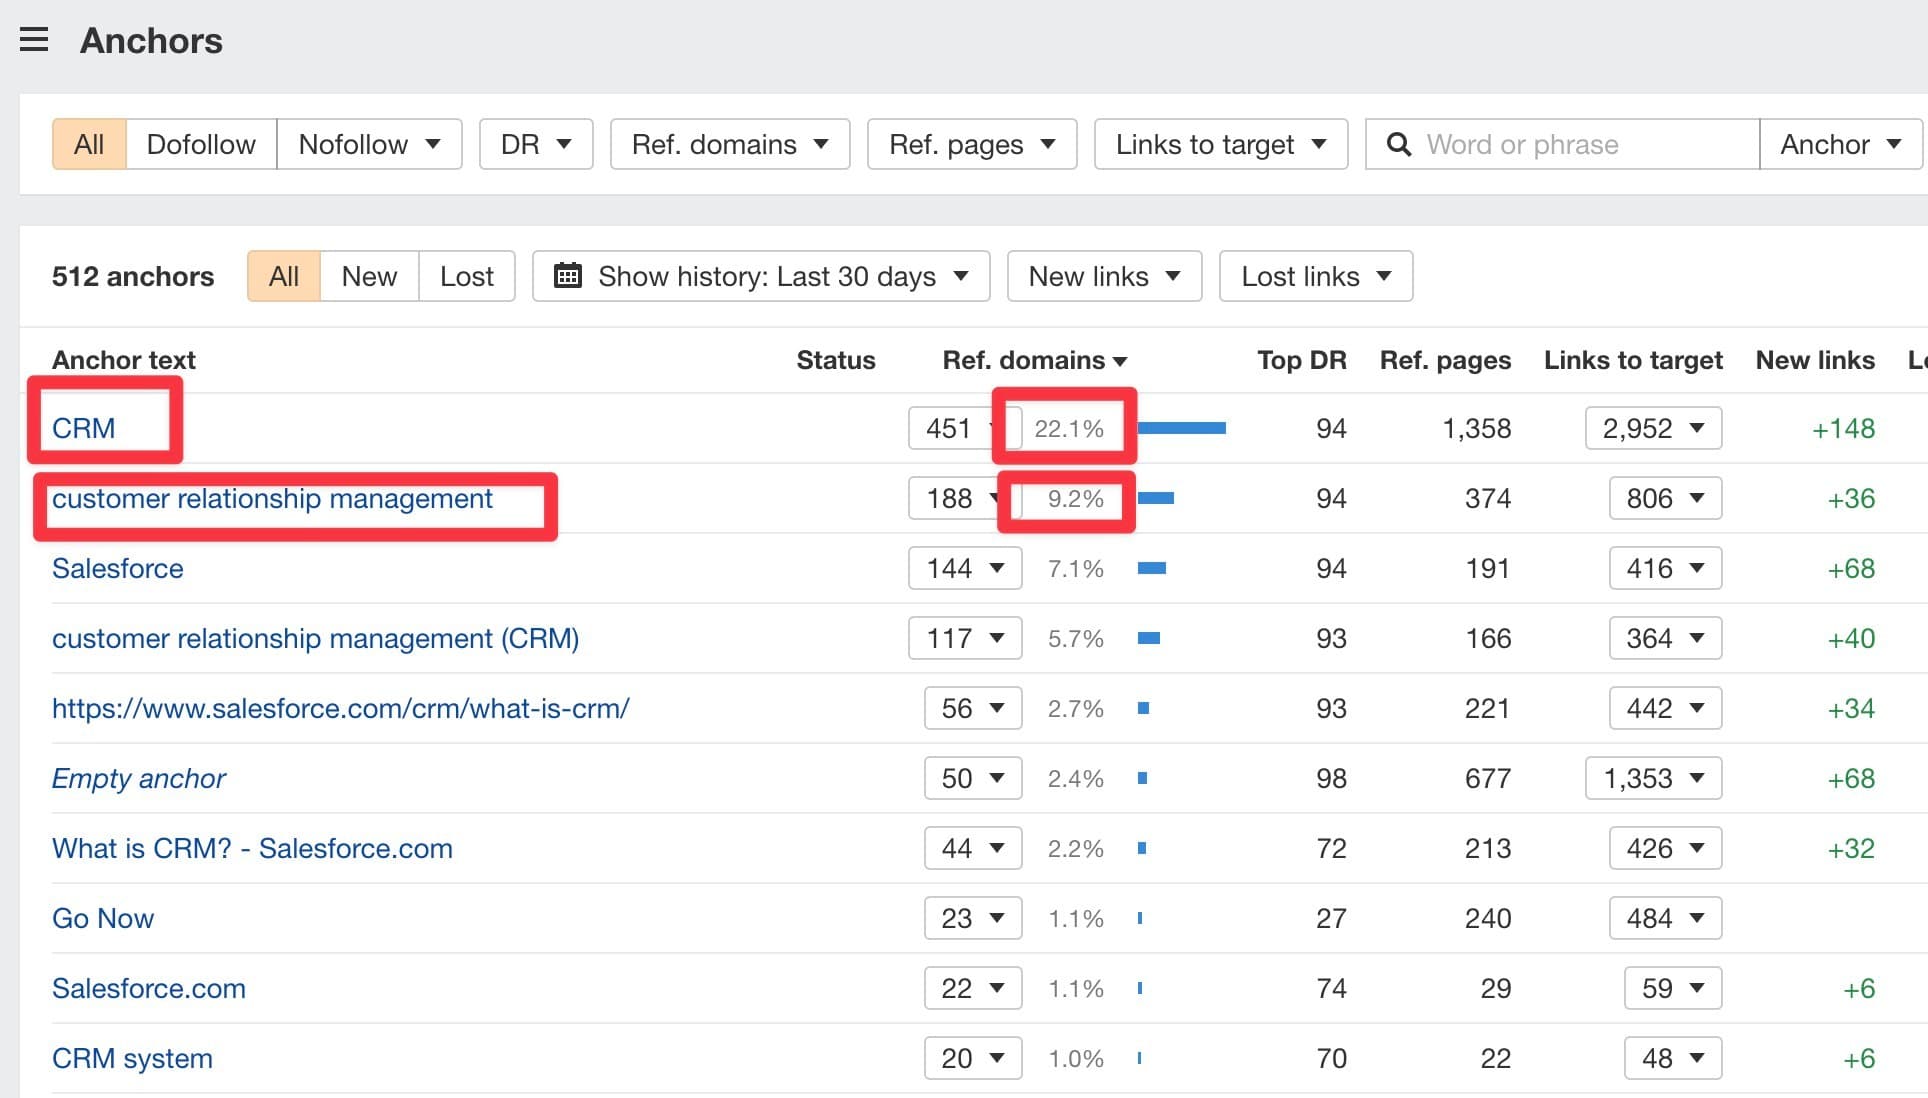Open the Anchor search scope dropdown

[1840, 144]
